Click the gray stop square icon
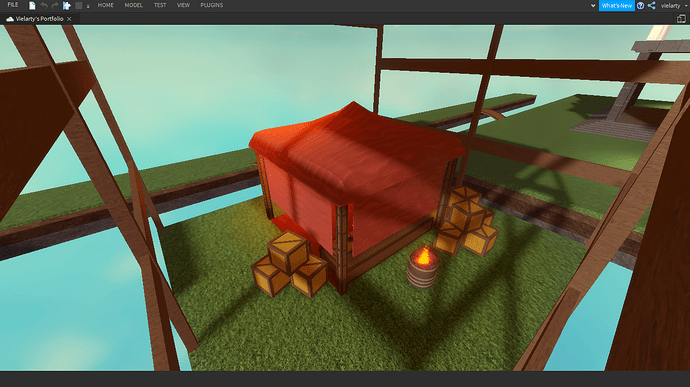This screenshot has height=387, width=690. click(78, 6)
